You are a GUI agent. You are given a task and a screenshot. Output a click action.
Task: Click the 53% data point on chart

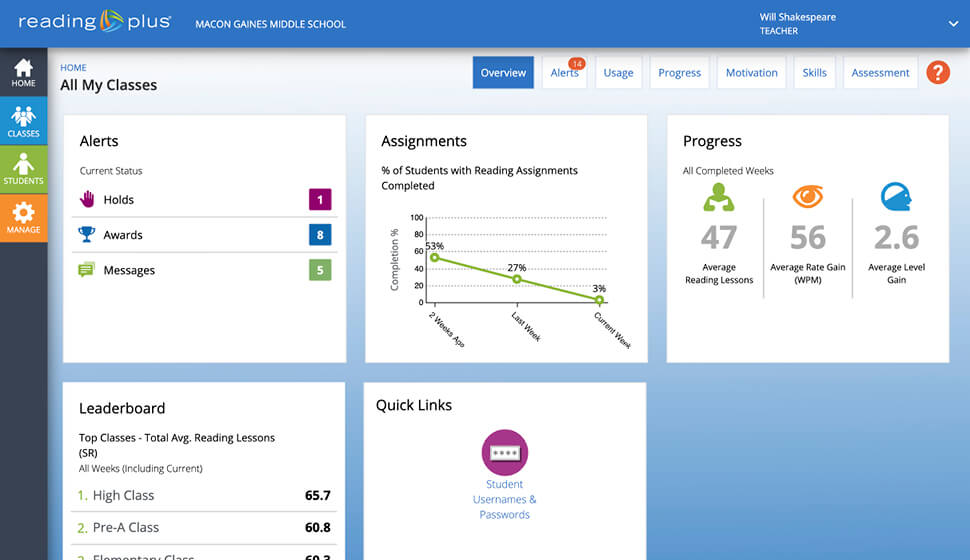pyautogui.click(x=434, y=257)
